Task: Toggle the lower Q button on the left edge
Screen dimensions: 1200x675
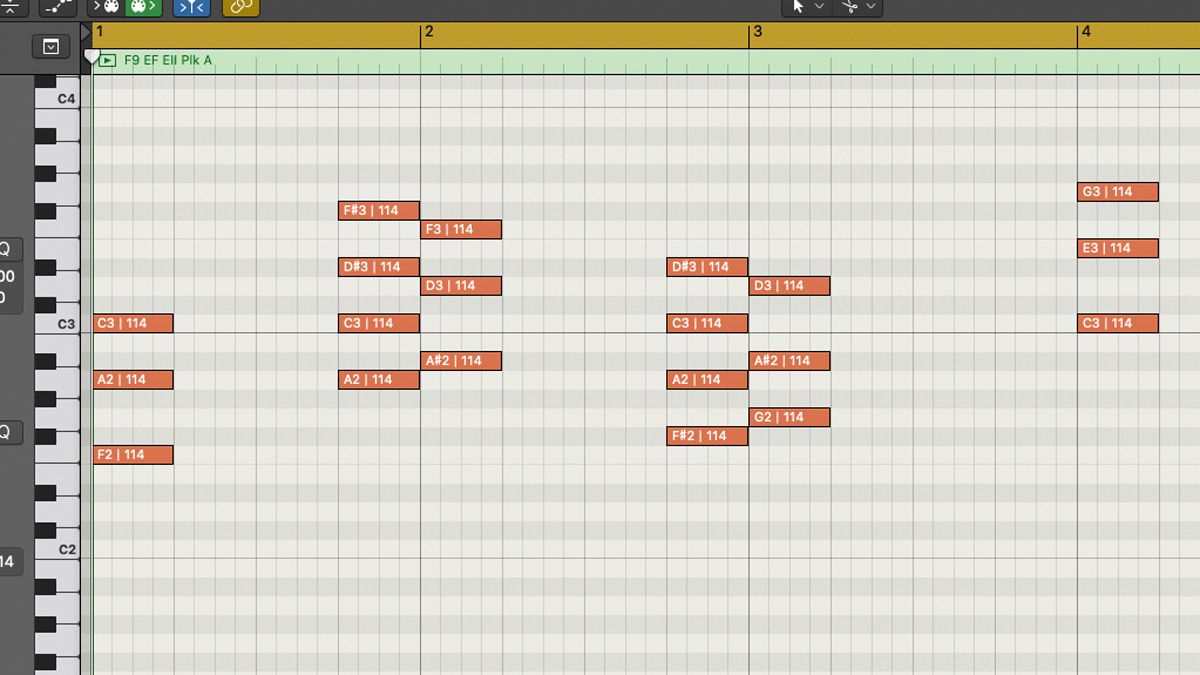Action: (6, 432)
